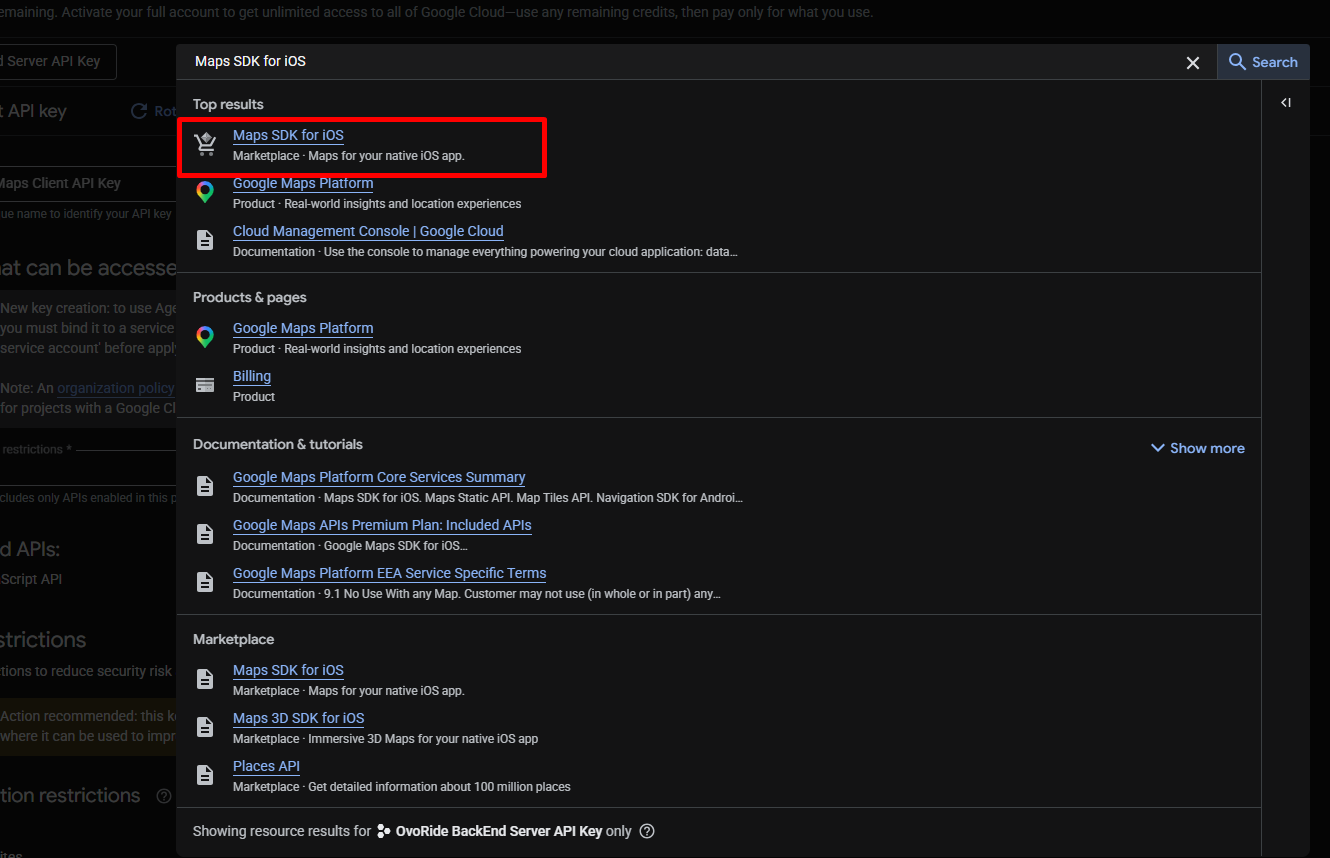Click the help icon beside the restrictions heading in the background
The width and height of the screenshot is (1330, 858).
click(163, 796)
